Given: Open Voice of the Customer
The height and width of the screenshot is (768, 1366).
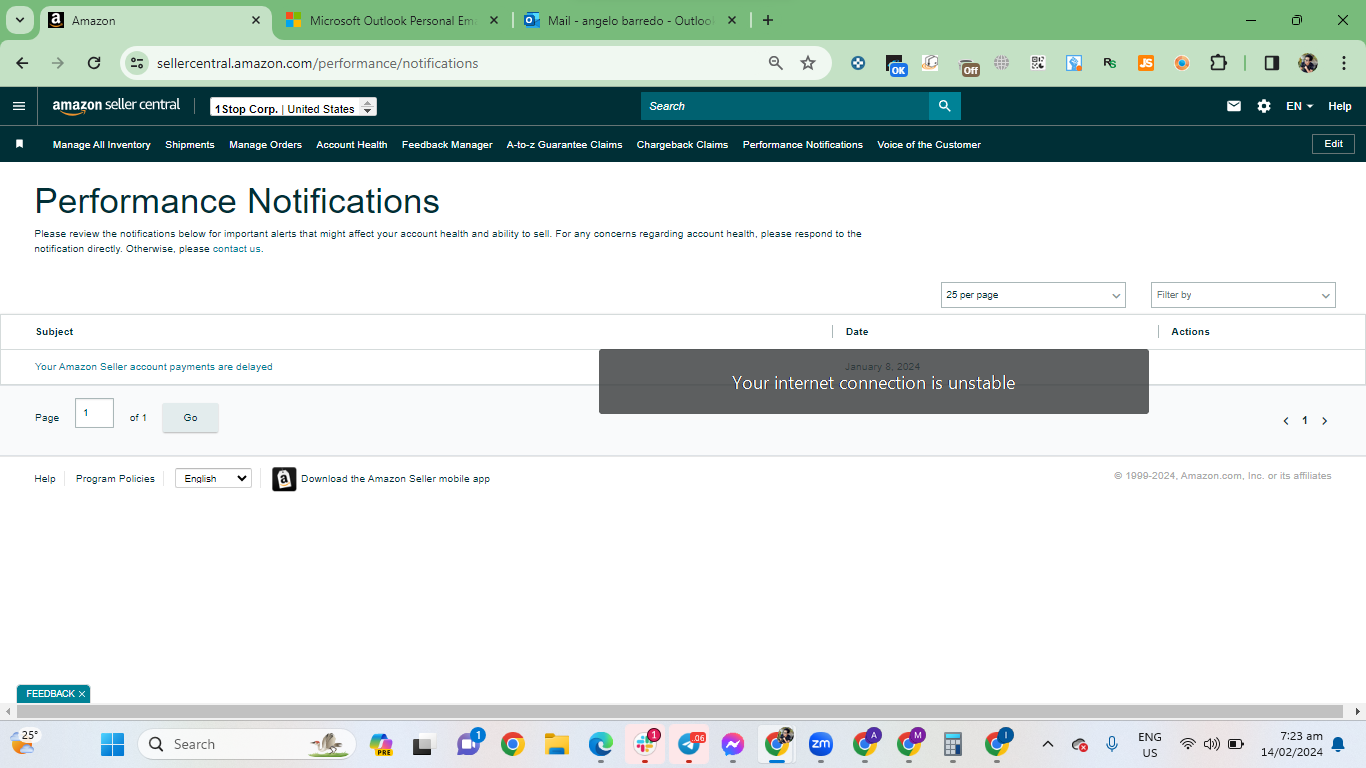Looking at the screenshot, I should click(929, 145).
